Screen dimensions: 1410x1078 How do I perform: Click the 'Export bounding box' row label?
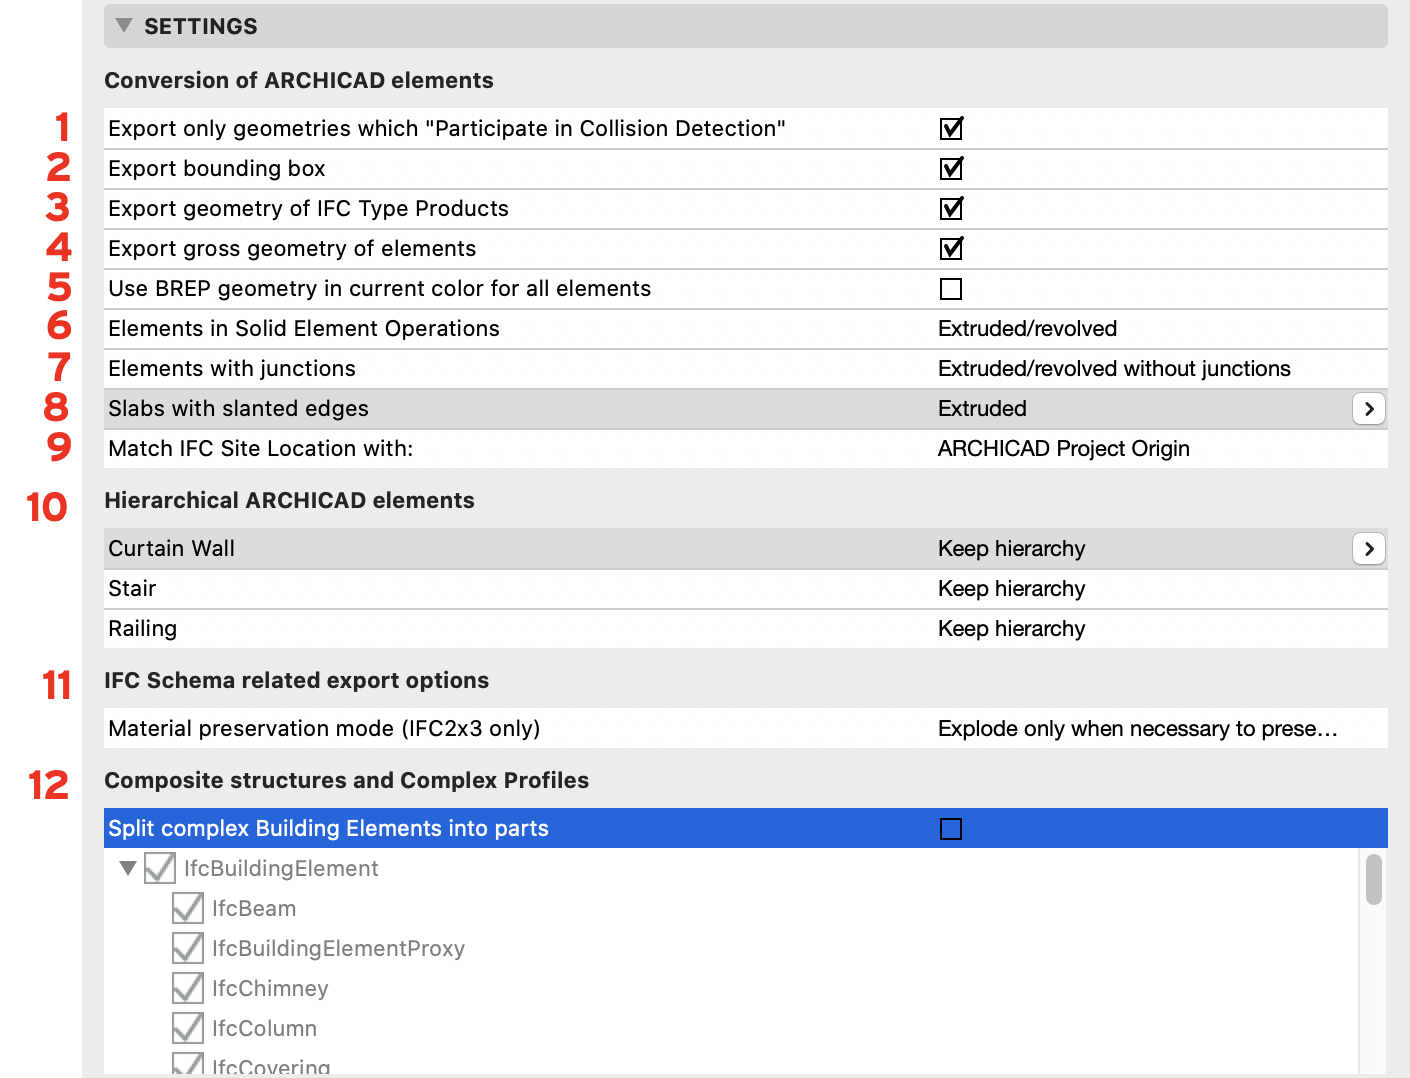click(216, 169)
